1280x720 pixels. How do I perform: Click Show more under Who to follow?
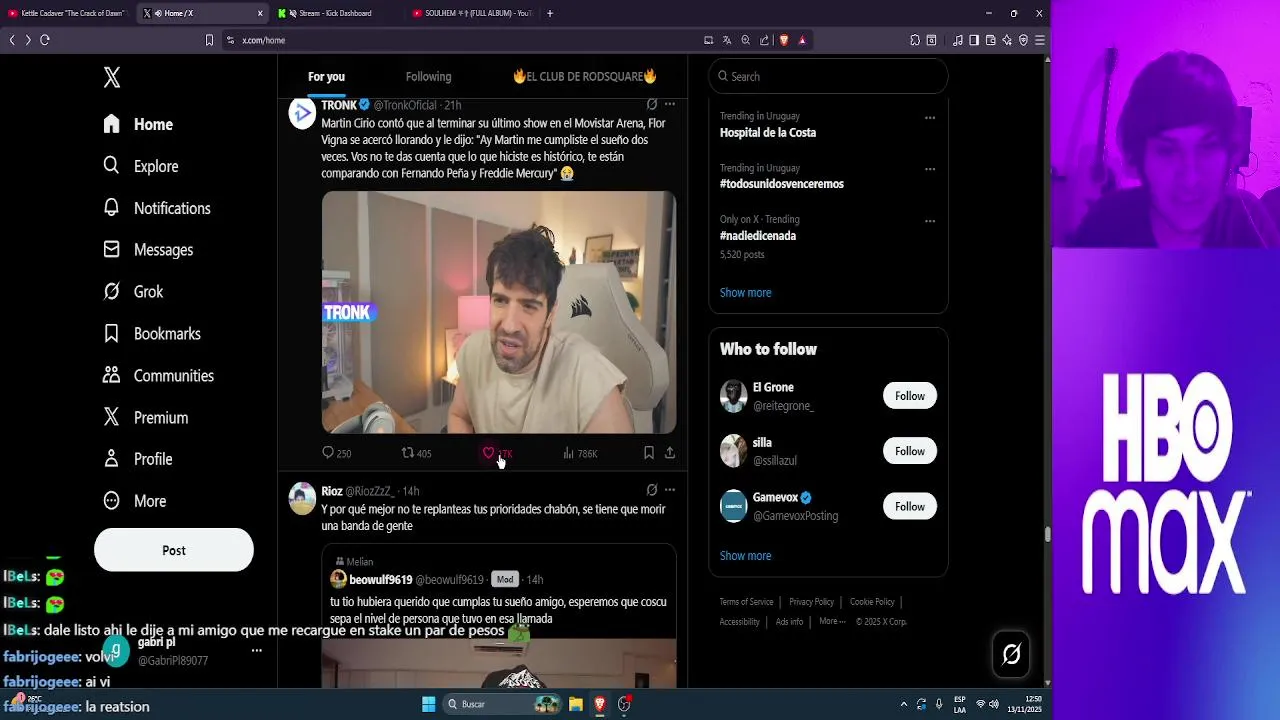click(745, 556)
